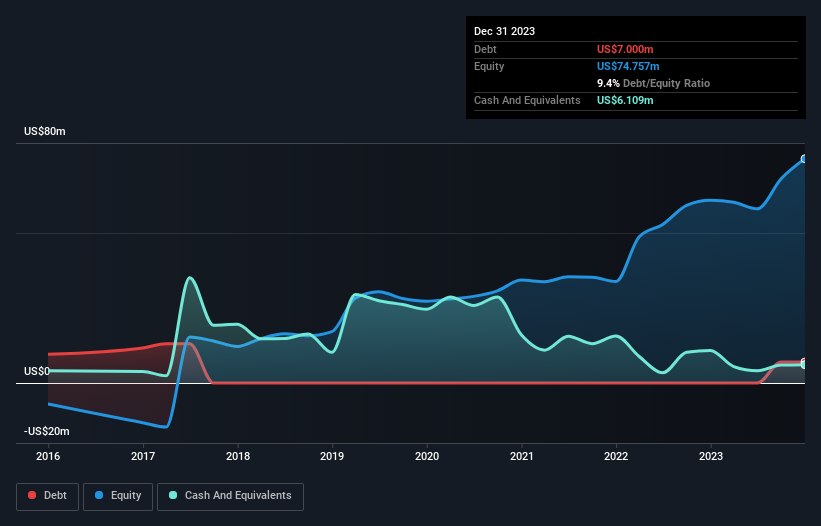This screenshot has width=821, height=526.
Task: Click the US$6.109m cash value
Action: tap(625, 100)
